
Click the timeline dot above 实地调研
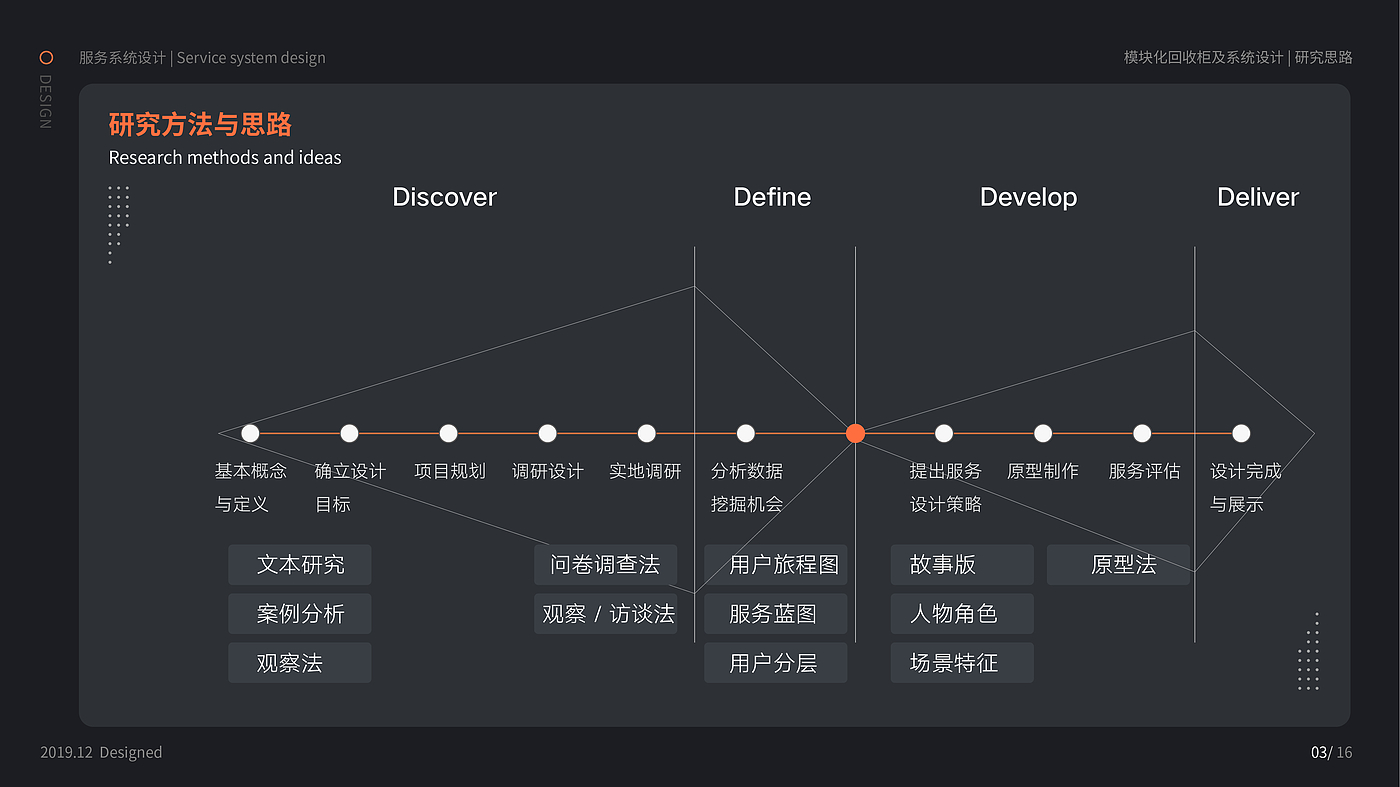click(646, 433)
